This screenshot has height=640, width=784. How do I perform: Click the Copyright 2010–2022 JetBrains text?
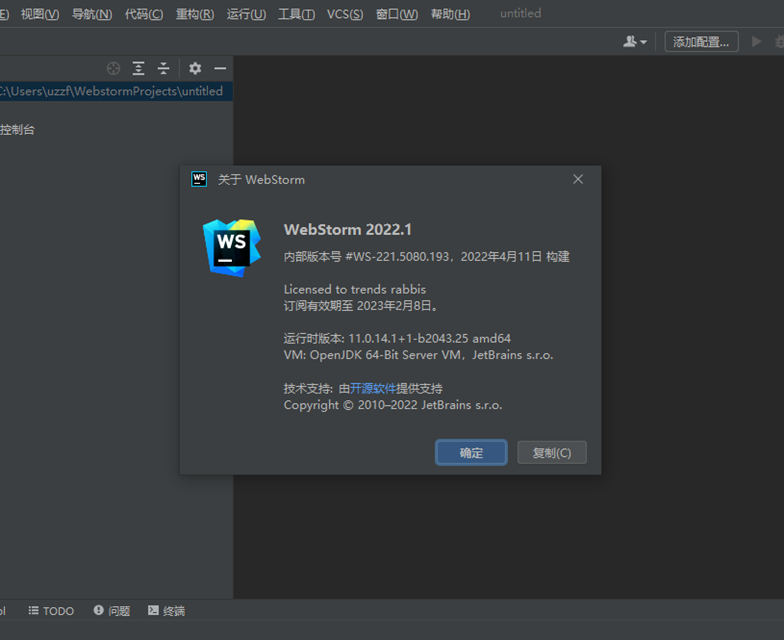[392, 405]
